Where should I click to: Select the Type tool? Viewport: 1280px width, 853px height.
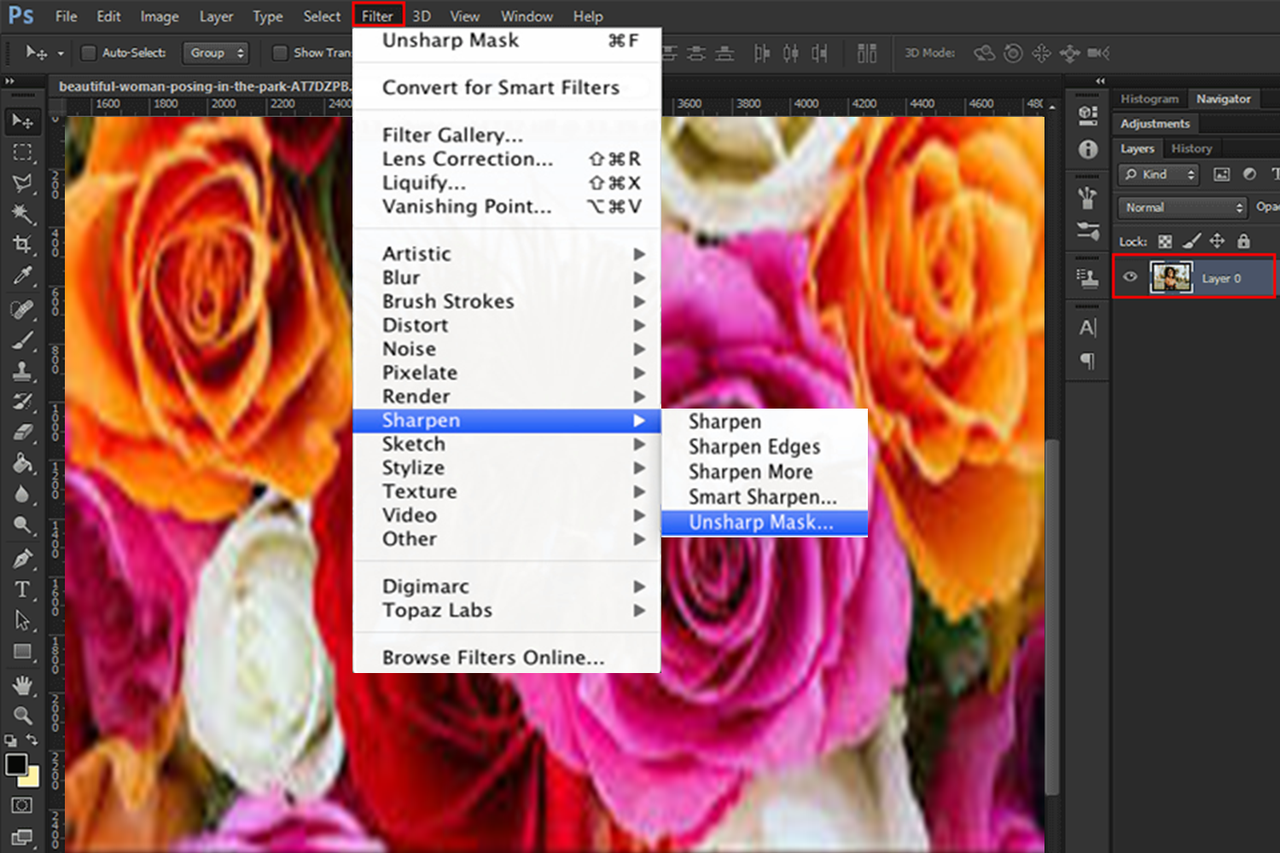coord(22,590)
